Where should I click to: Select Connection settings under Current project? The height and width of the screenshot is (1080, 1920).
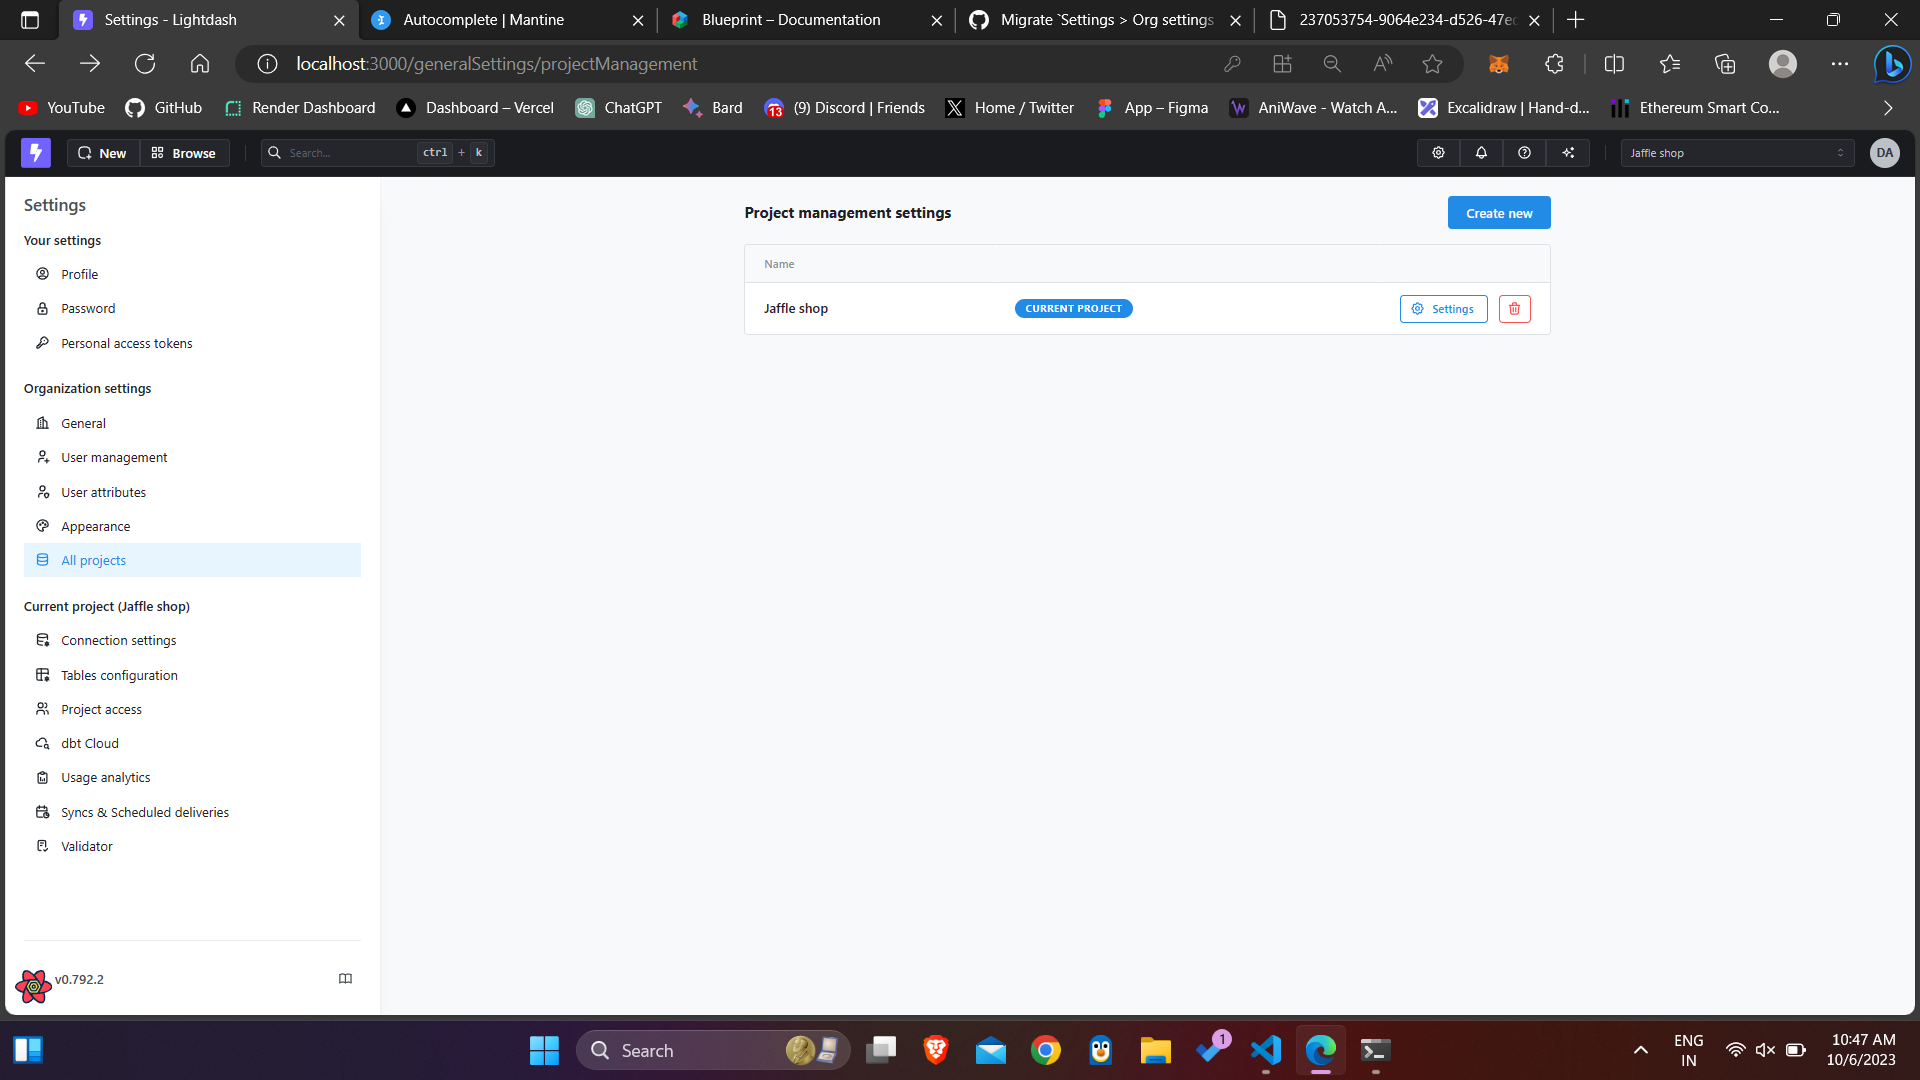tap(117, 639)
